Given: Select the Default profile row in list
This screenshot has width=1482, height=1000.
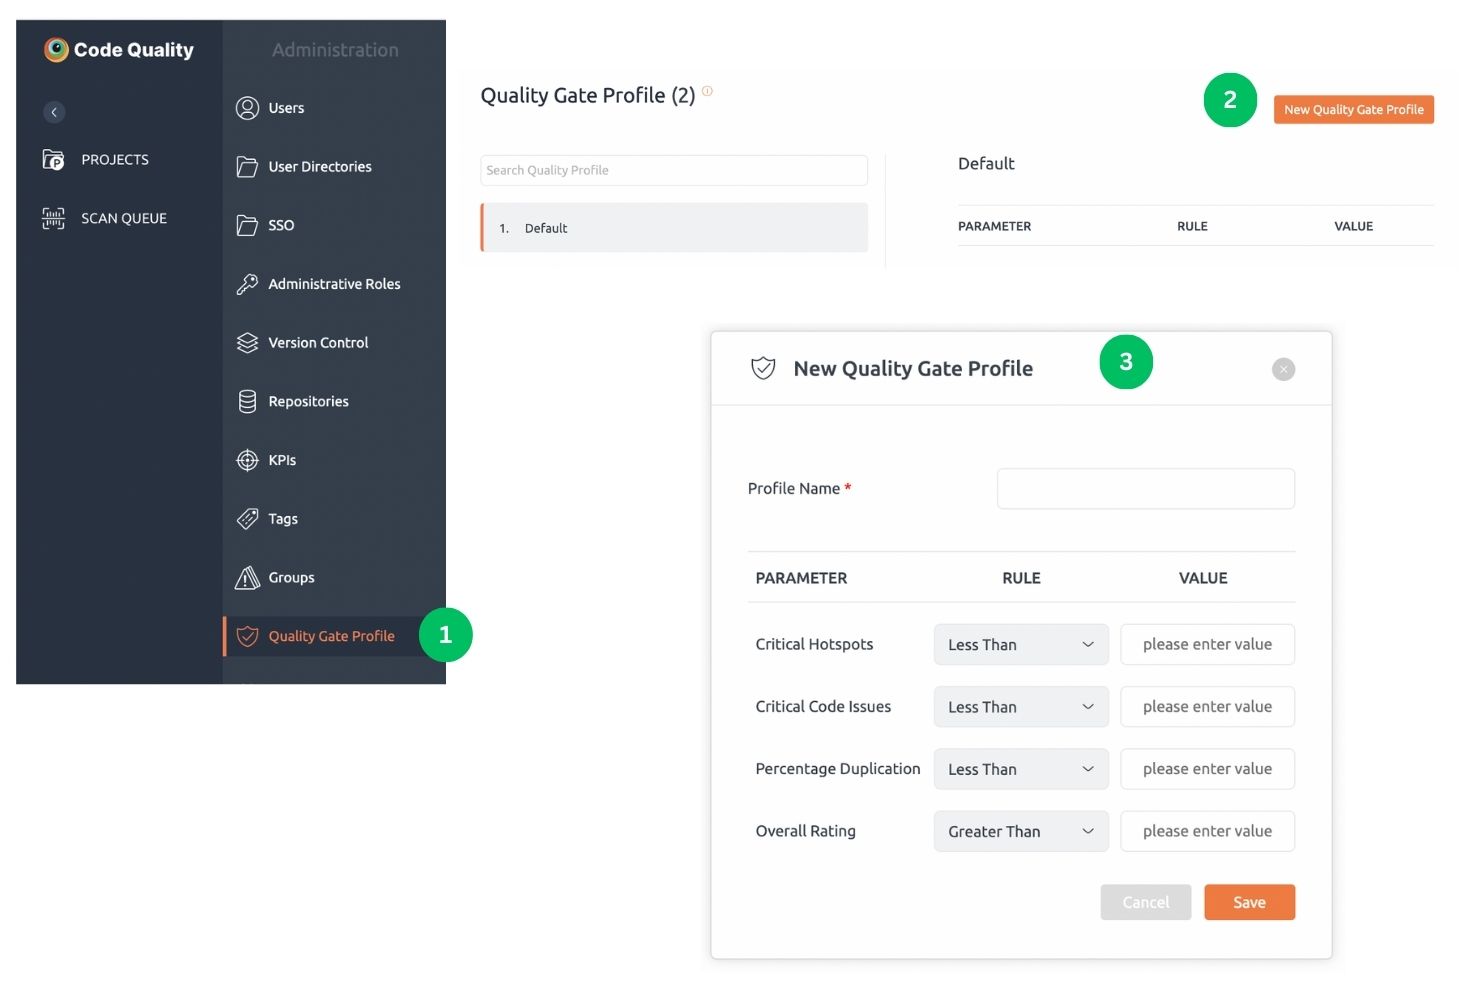Looking at the screenshot, I should pyautogui.click(x=674, y=228).
